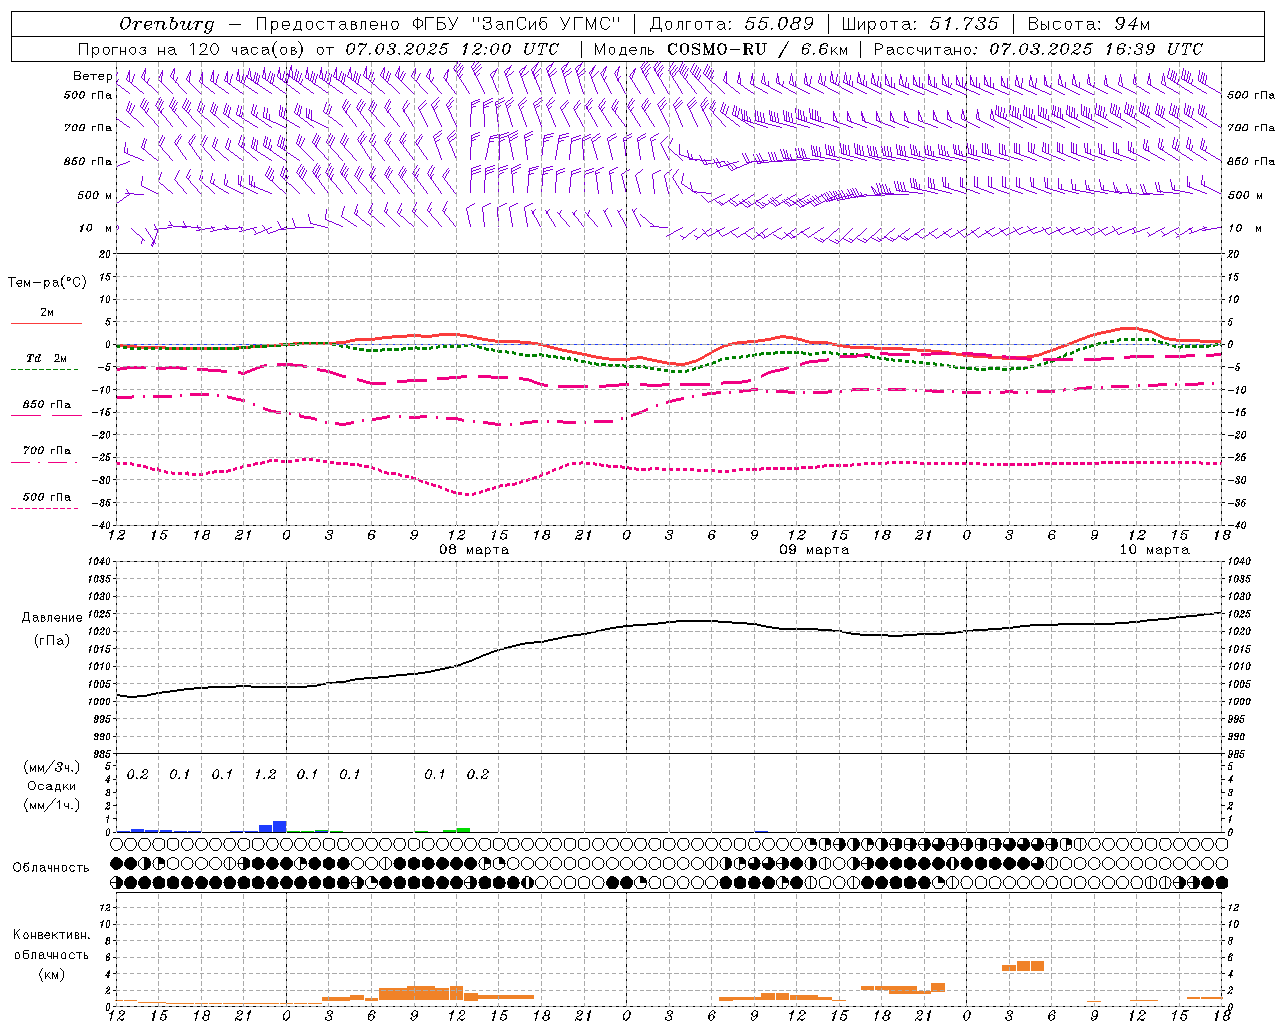Click the '(мм/1ч.)' precipitation unit label
This screenshot has width=1280, height=1024.
point(51,805)
